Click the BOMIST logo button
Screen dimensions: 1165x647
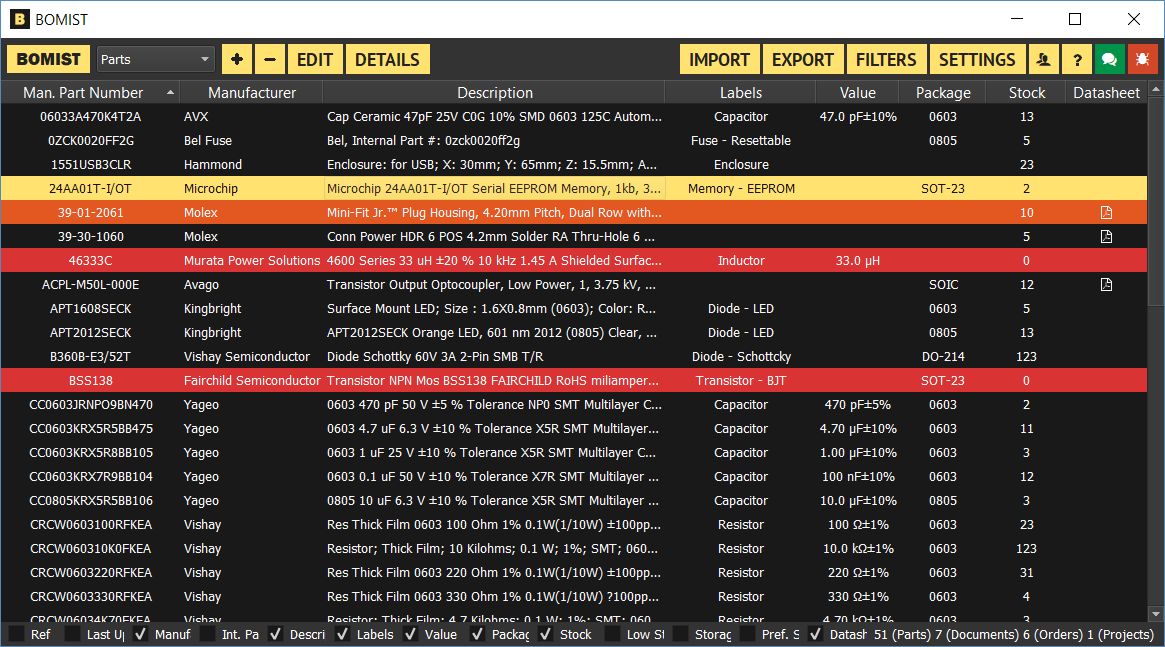47,58
